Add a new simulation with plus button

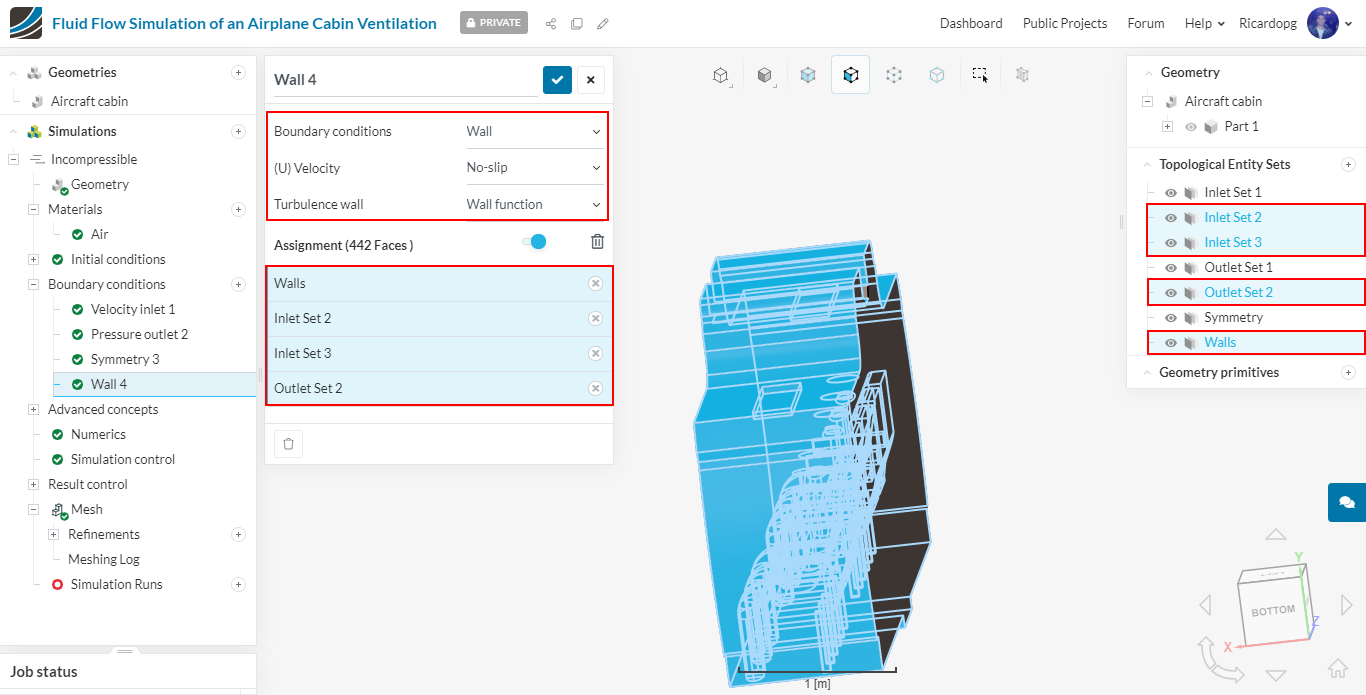click(x=238, y=131)
